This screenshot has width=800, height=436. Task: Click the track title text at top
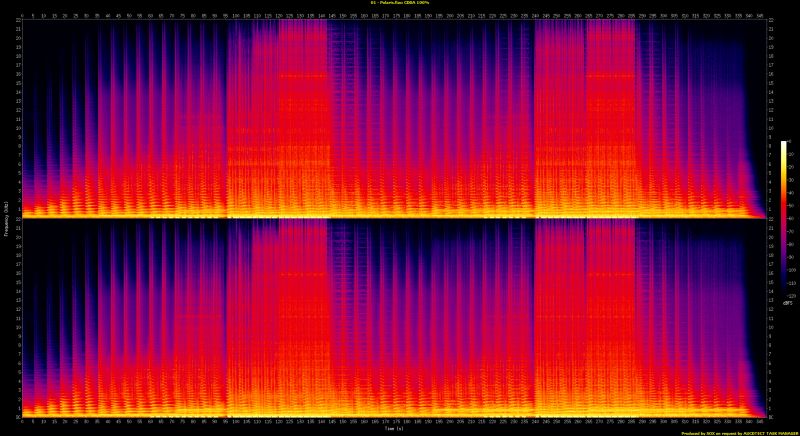[399, 3]
